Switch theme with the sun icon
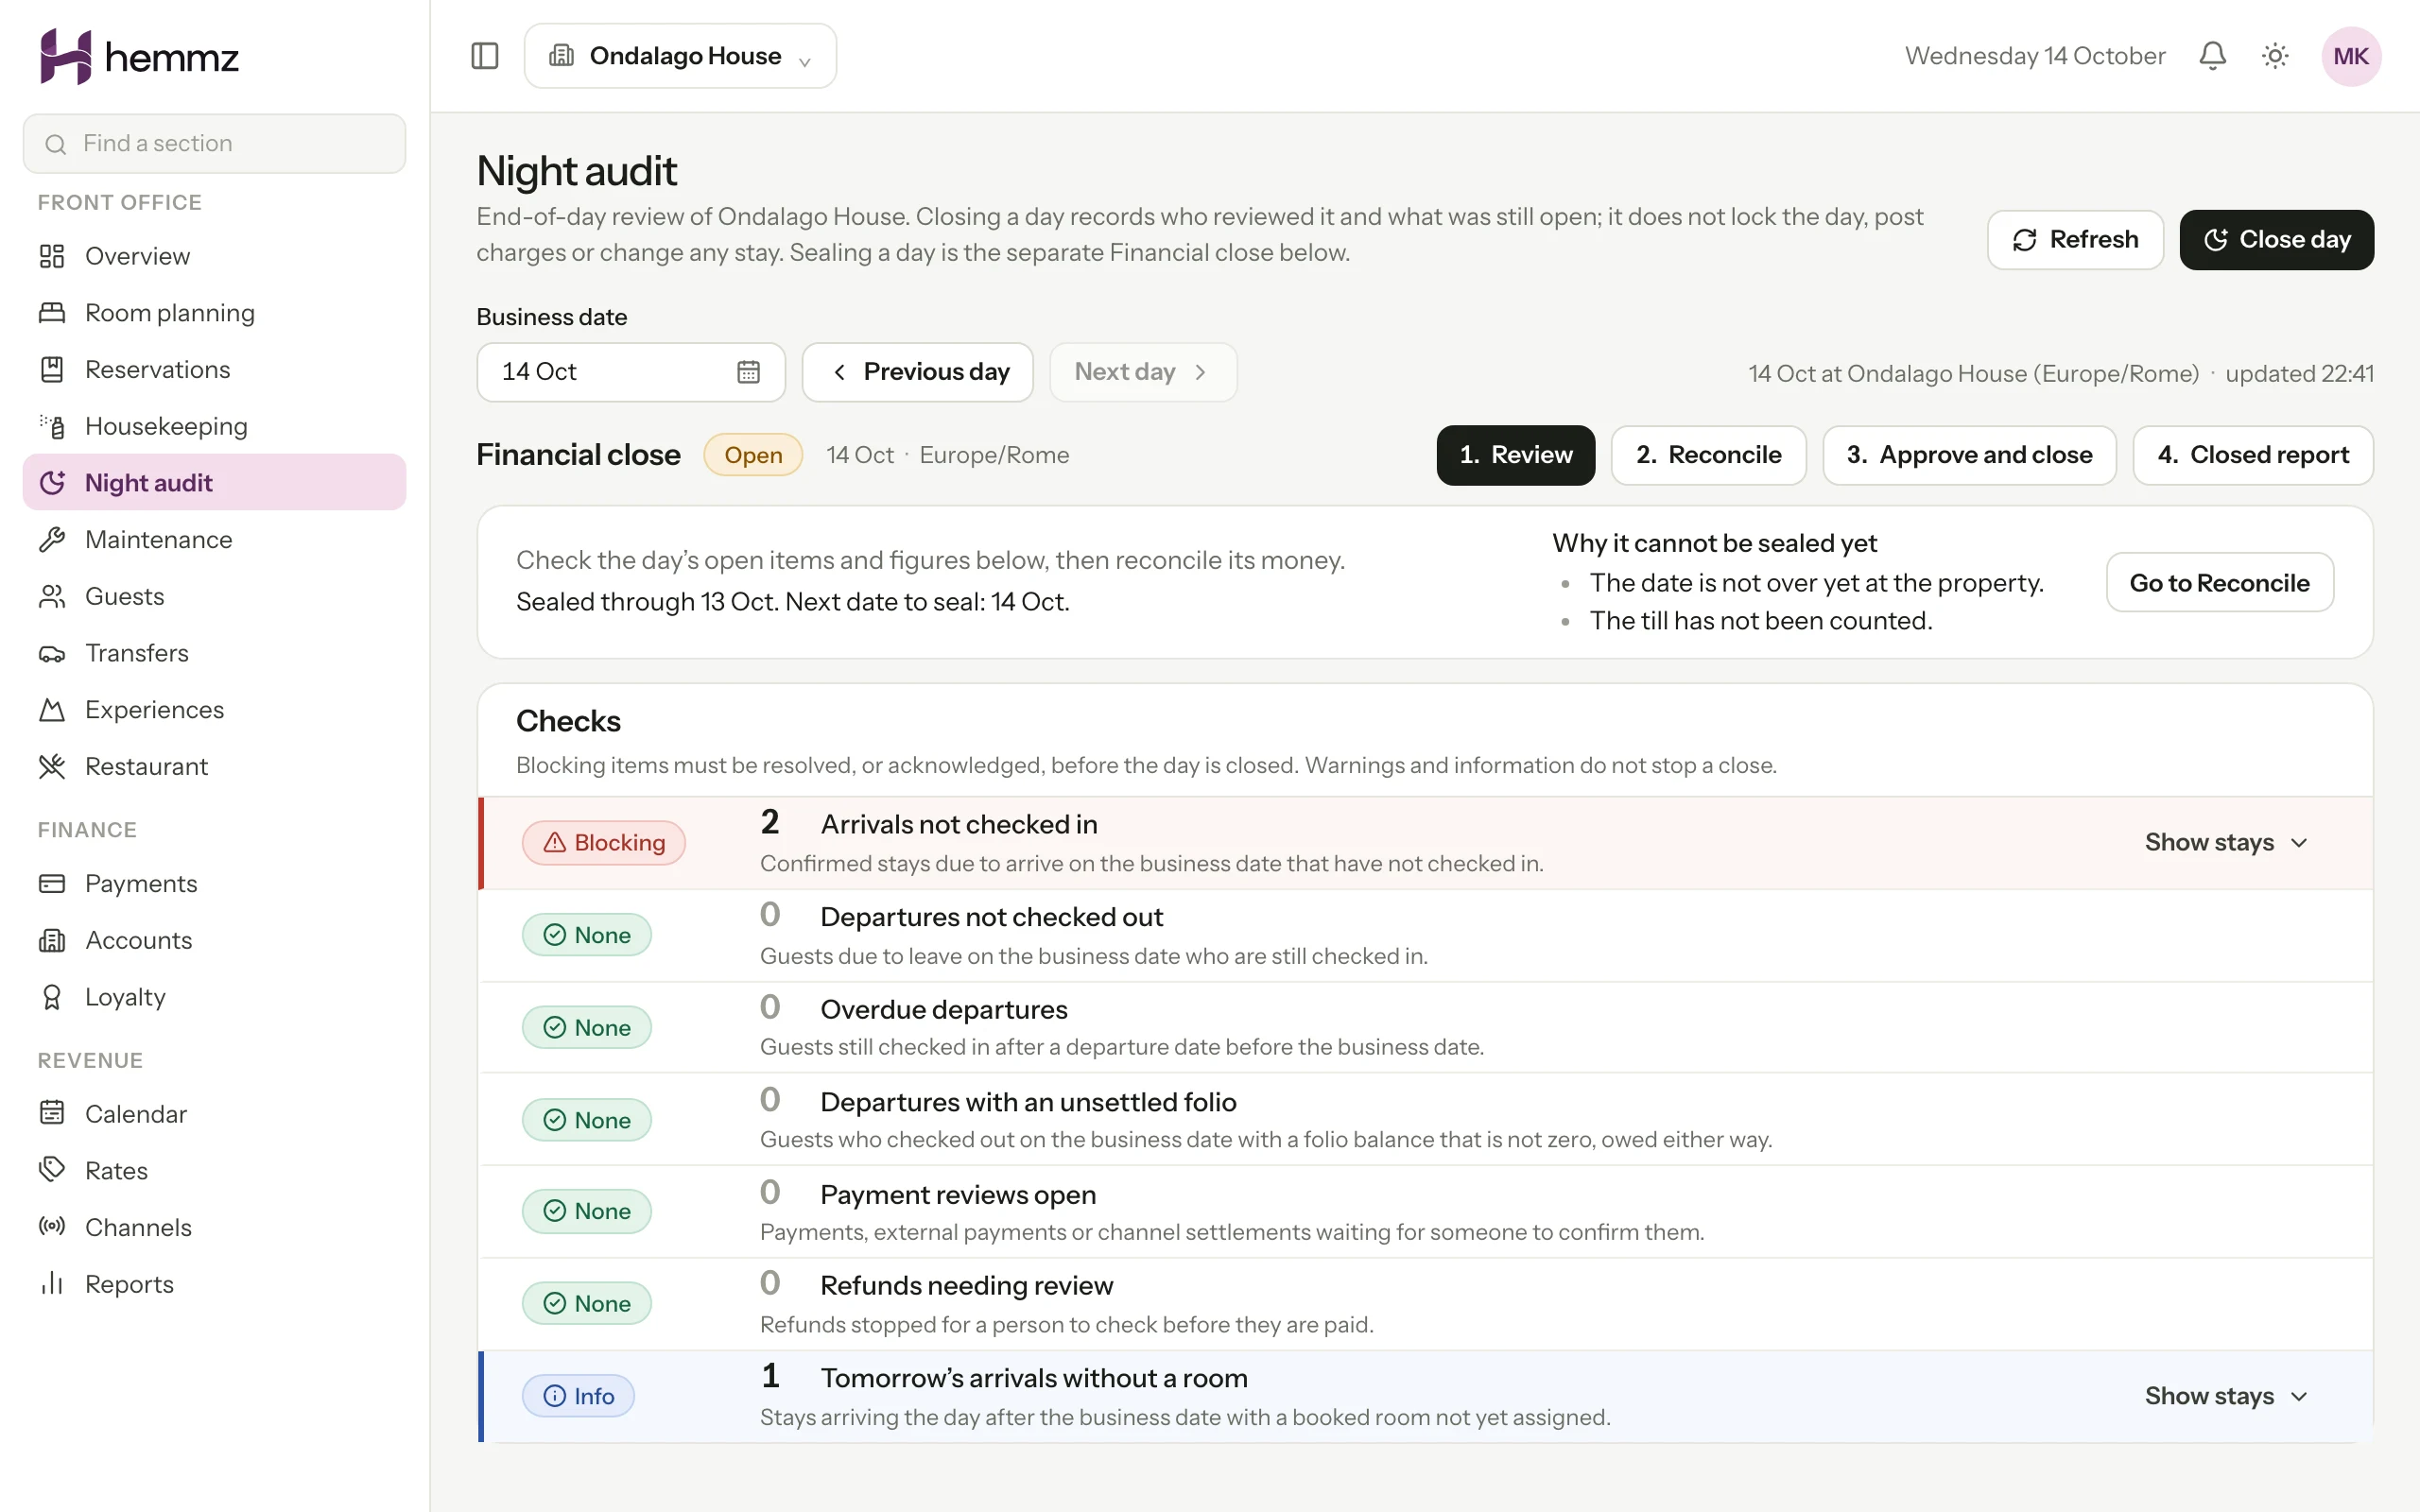 pyautogui.click(x=2275, y=56)
